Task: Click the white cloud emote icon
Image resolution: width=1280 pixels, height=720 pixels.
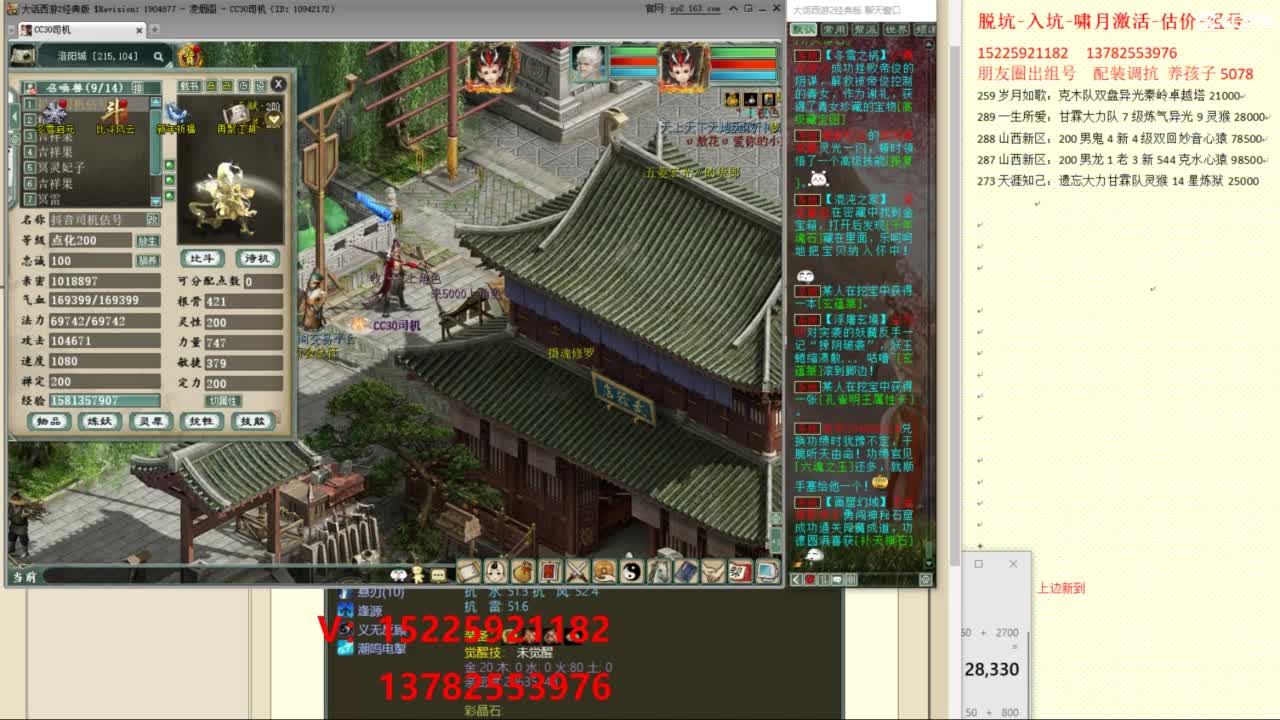Action: [399, 575]
